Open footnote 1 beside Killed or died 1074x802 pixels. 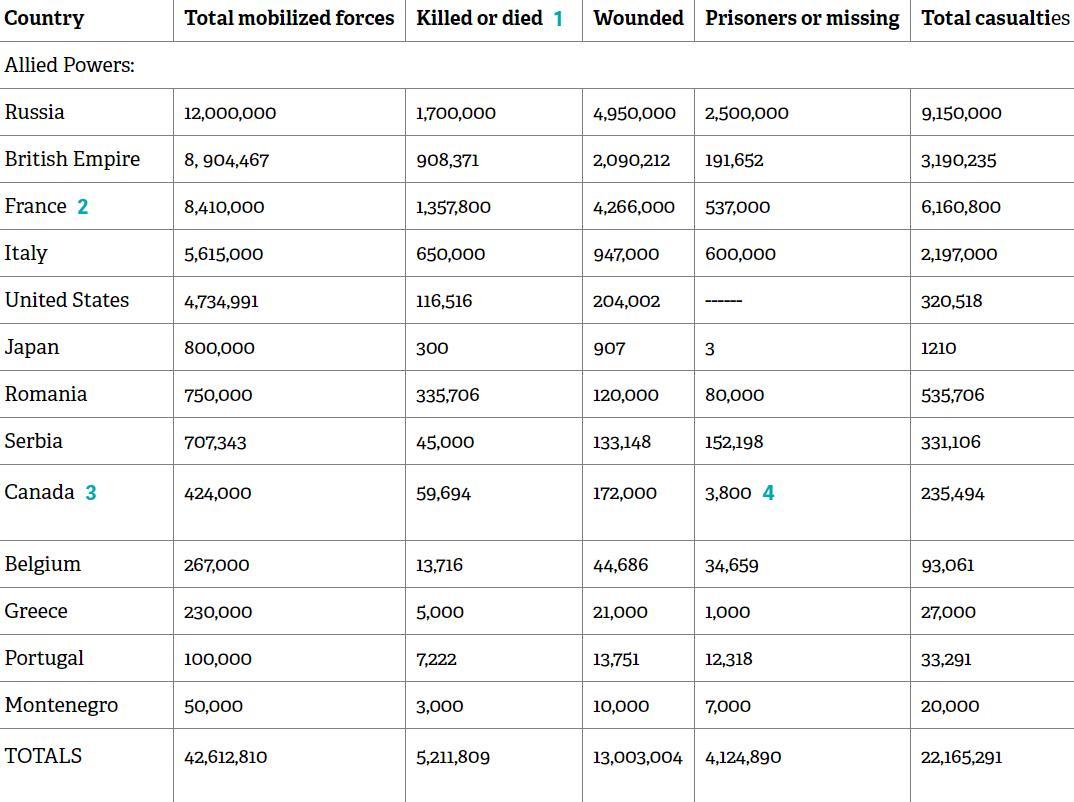[x=558, y=18]
